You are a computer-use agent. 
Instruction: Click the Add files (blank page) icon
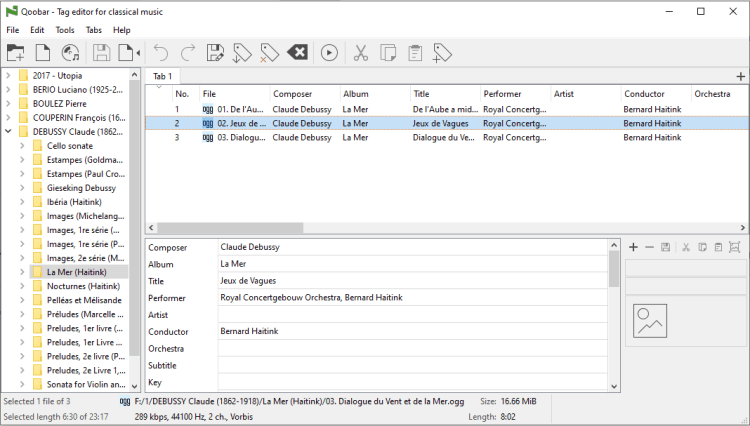tap(43, 53)
